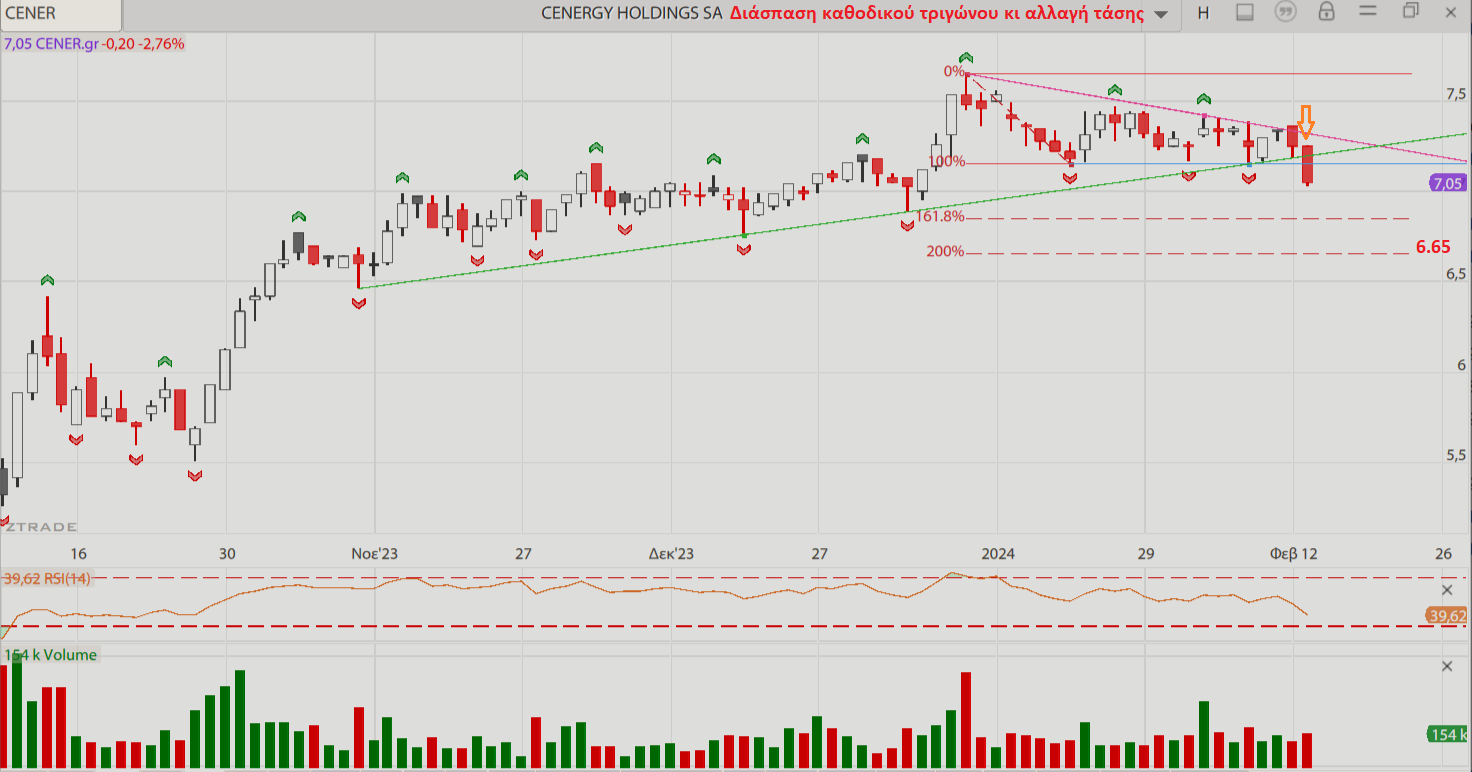Image resolution: width=1472 pixels, height=772 pixels.
Task: Select the Fibonacci 200% level label
Action: [945, 251]
